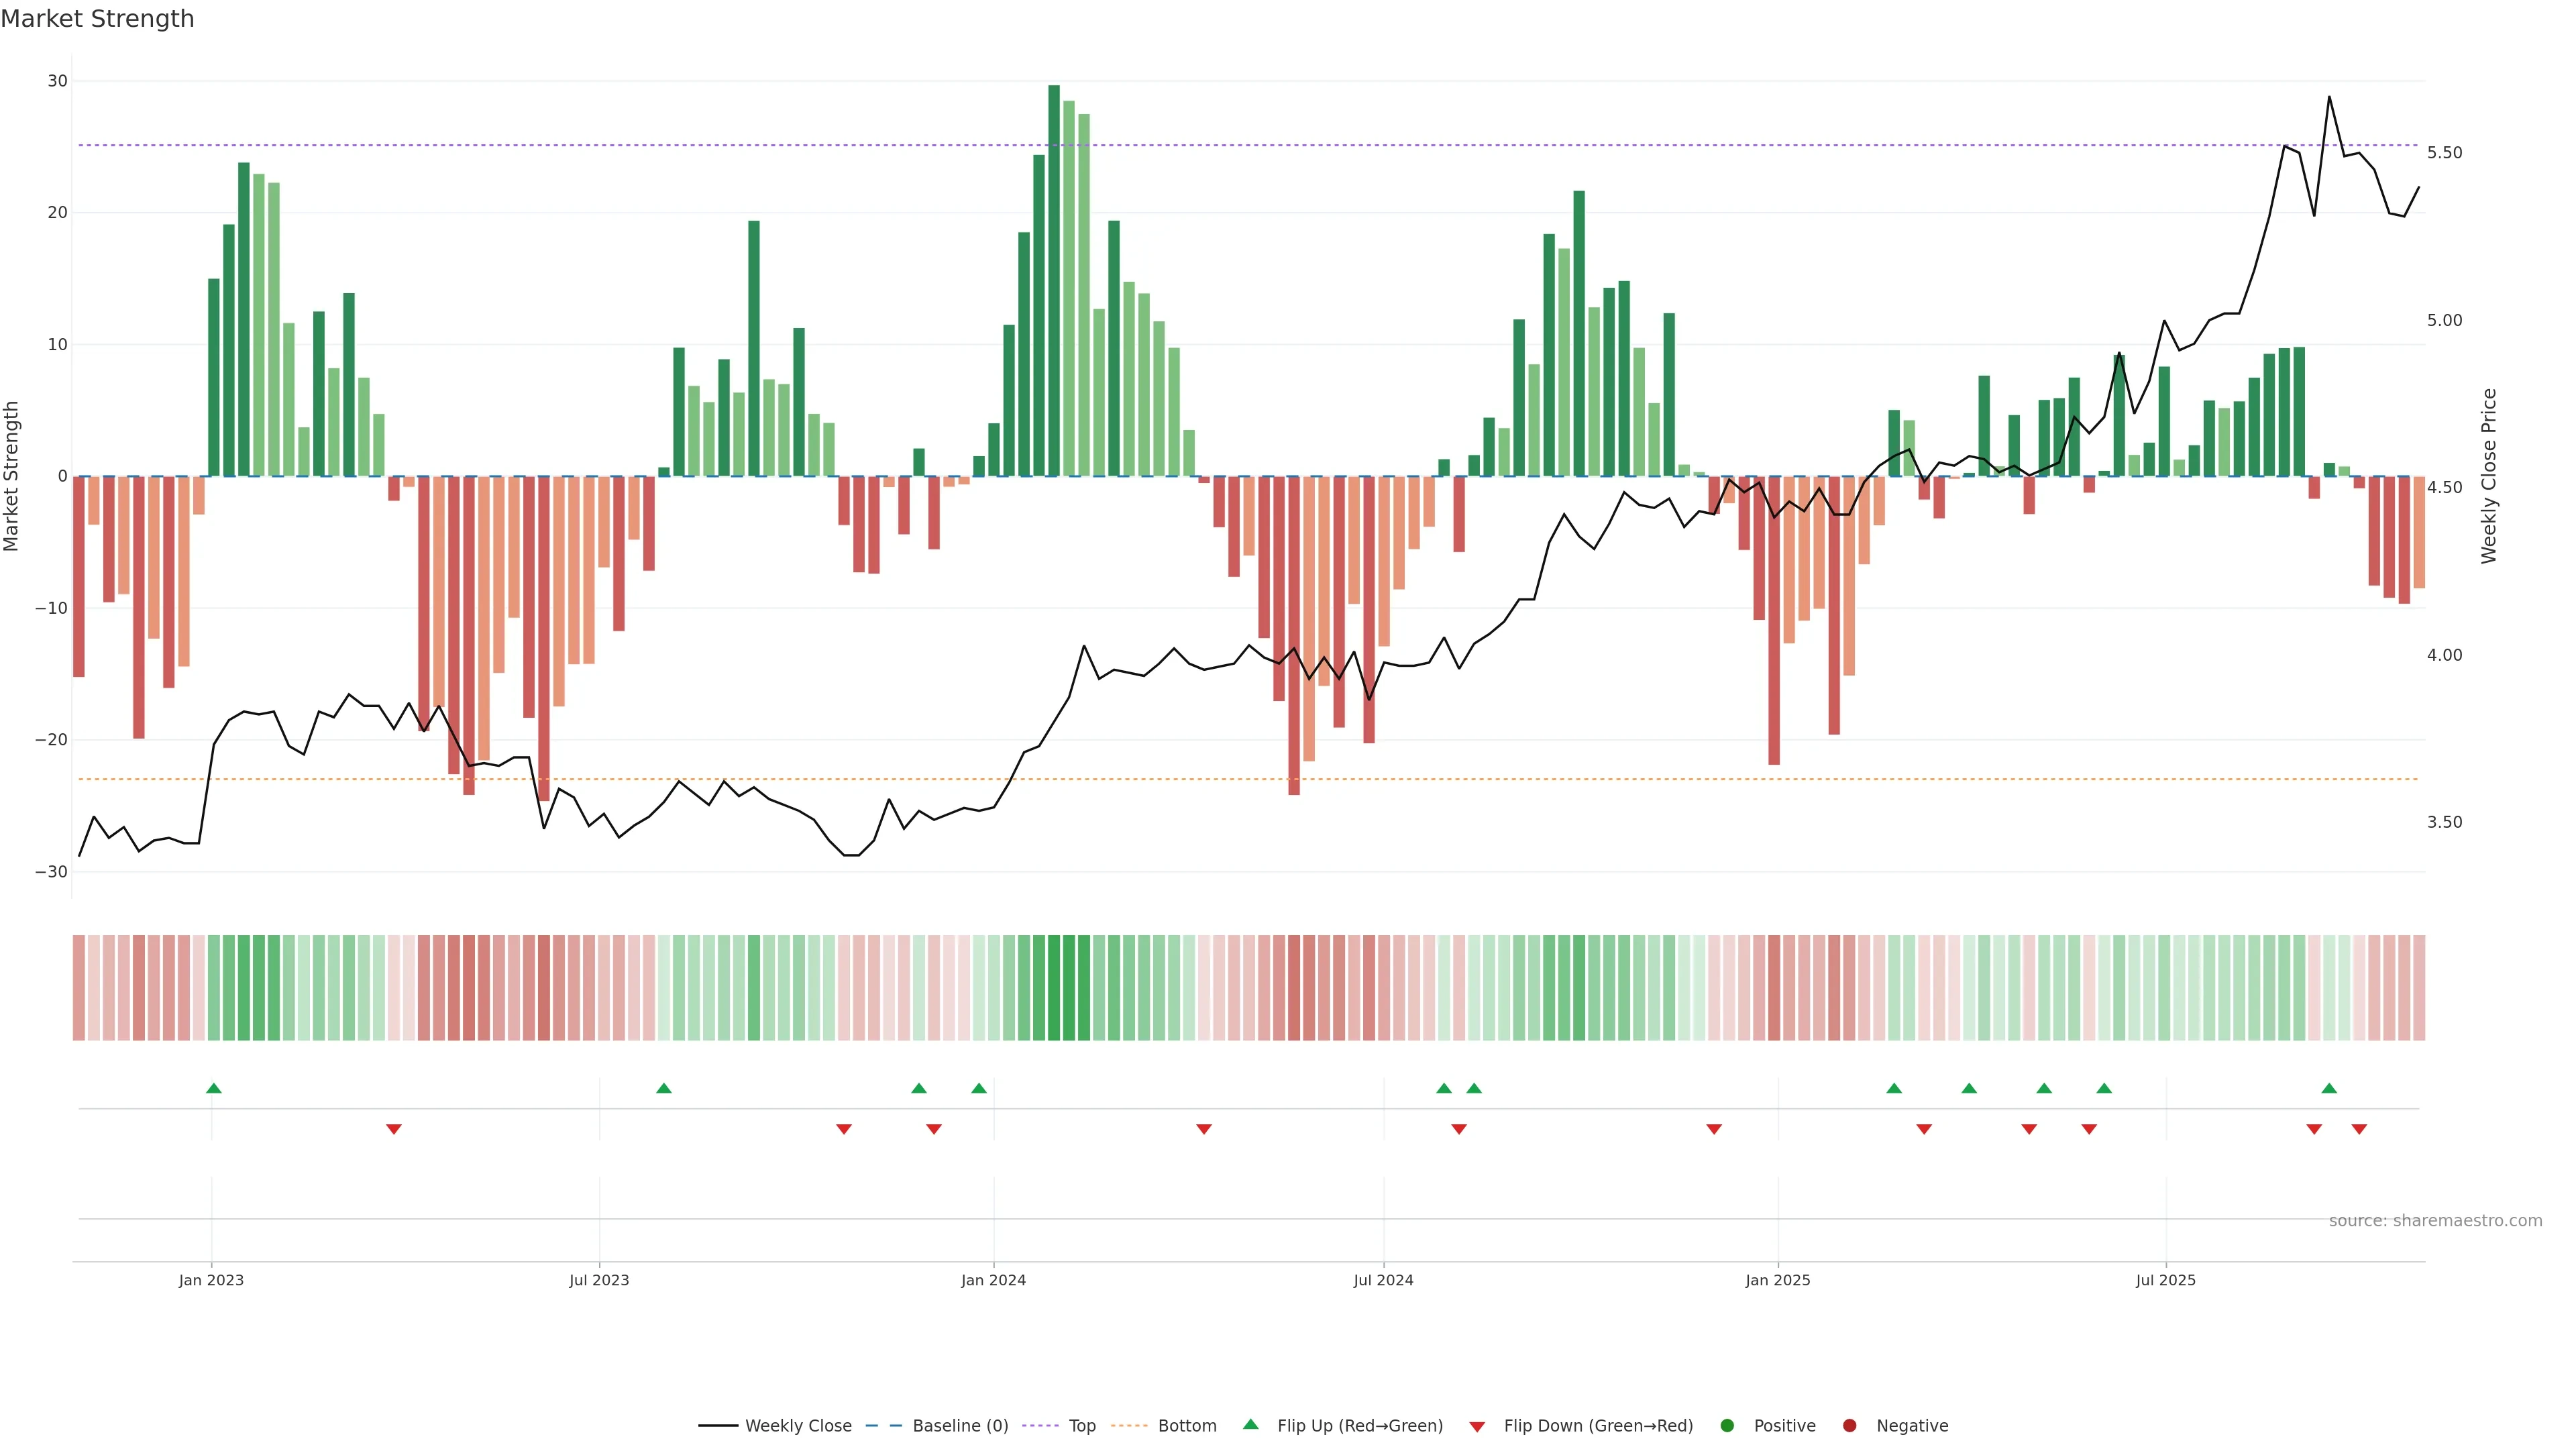Click the green flip-up triangle just after Jul 2023
Viewport: 2576px width, 1449px height.
(664, 1088)
